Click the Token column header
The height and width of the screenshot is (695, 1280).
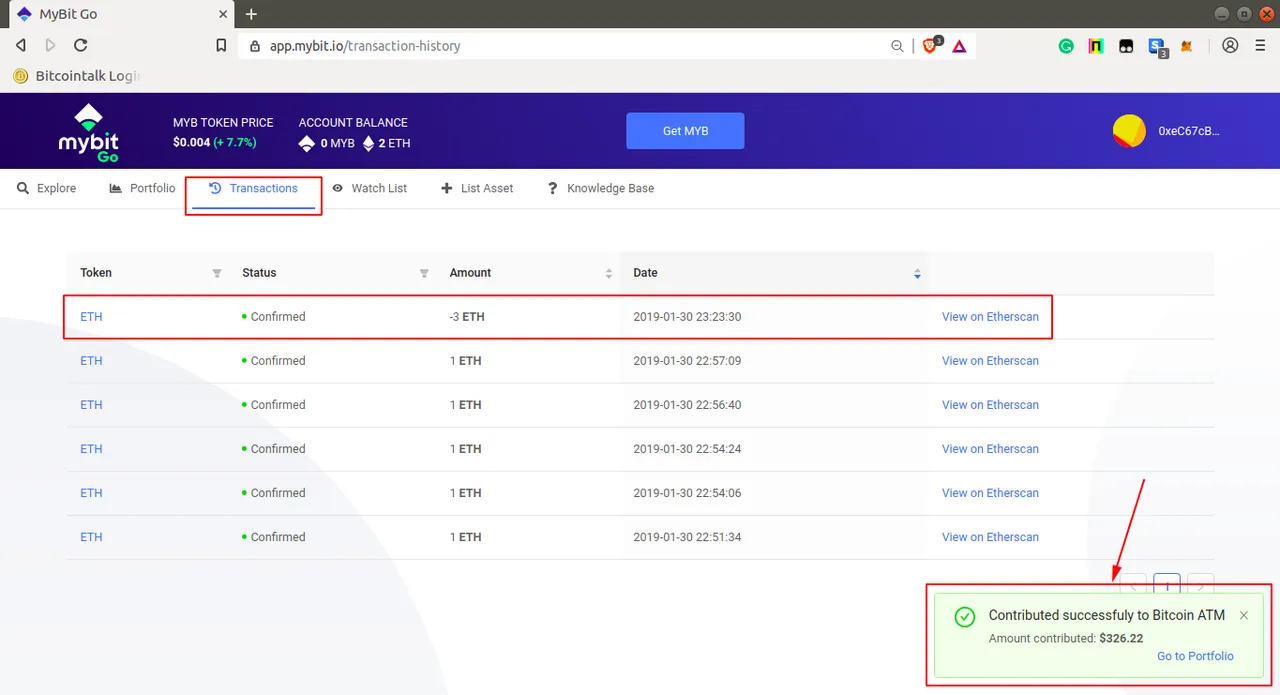96,273
